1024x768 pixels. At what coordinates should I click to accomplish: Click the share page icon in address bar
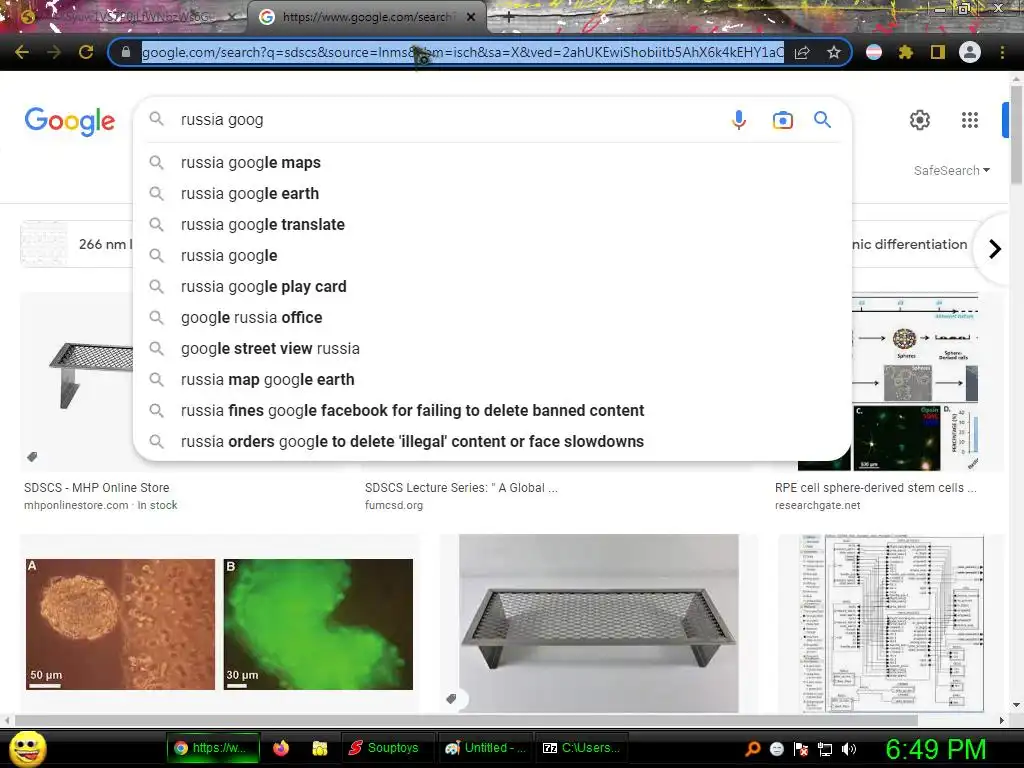[x=802, y=52]
